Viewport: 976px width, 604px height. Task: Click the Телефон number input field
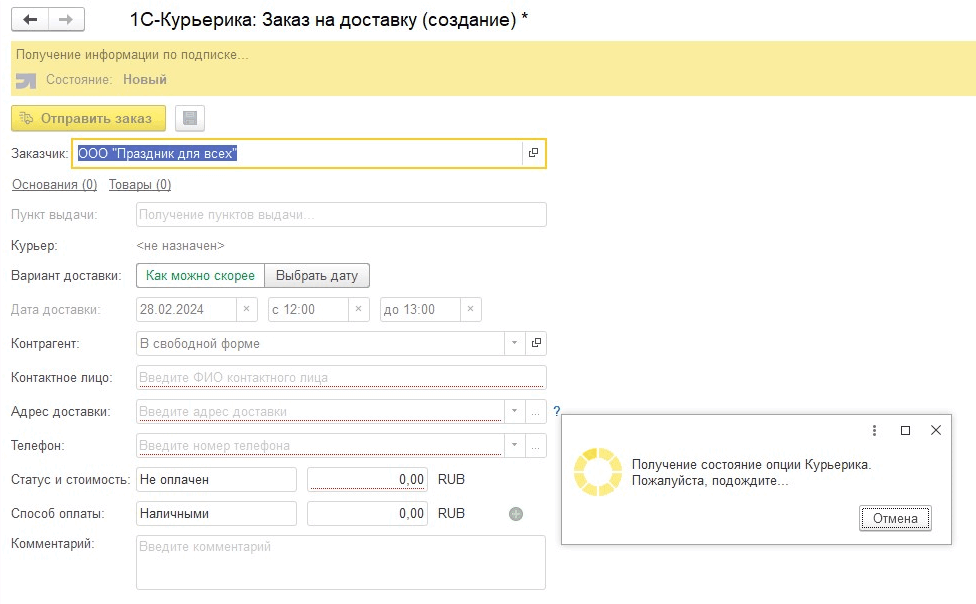[320, 446]
